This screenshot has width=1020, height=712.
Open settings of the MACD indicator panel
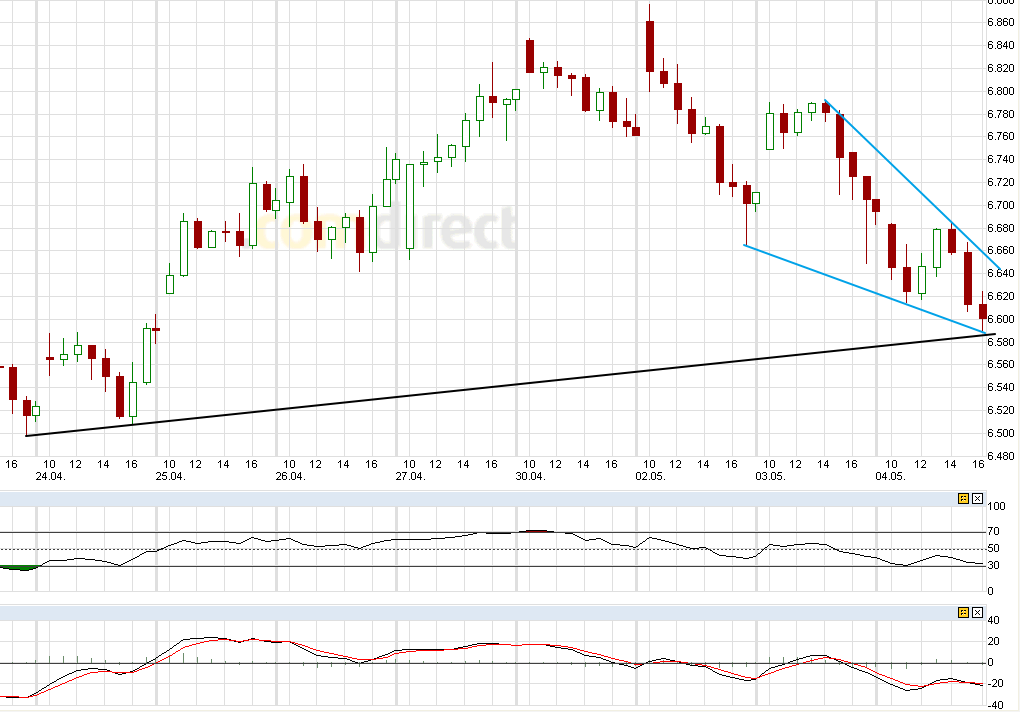[963, 613]
